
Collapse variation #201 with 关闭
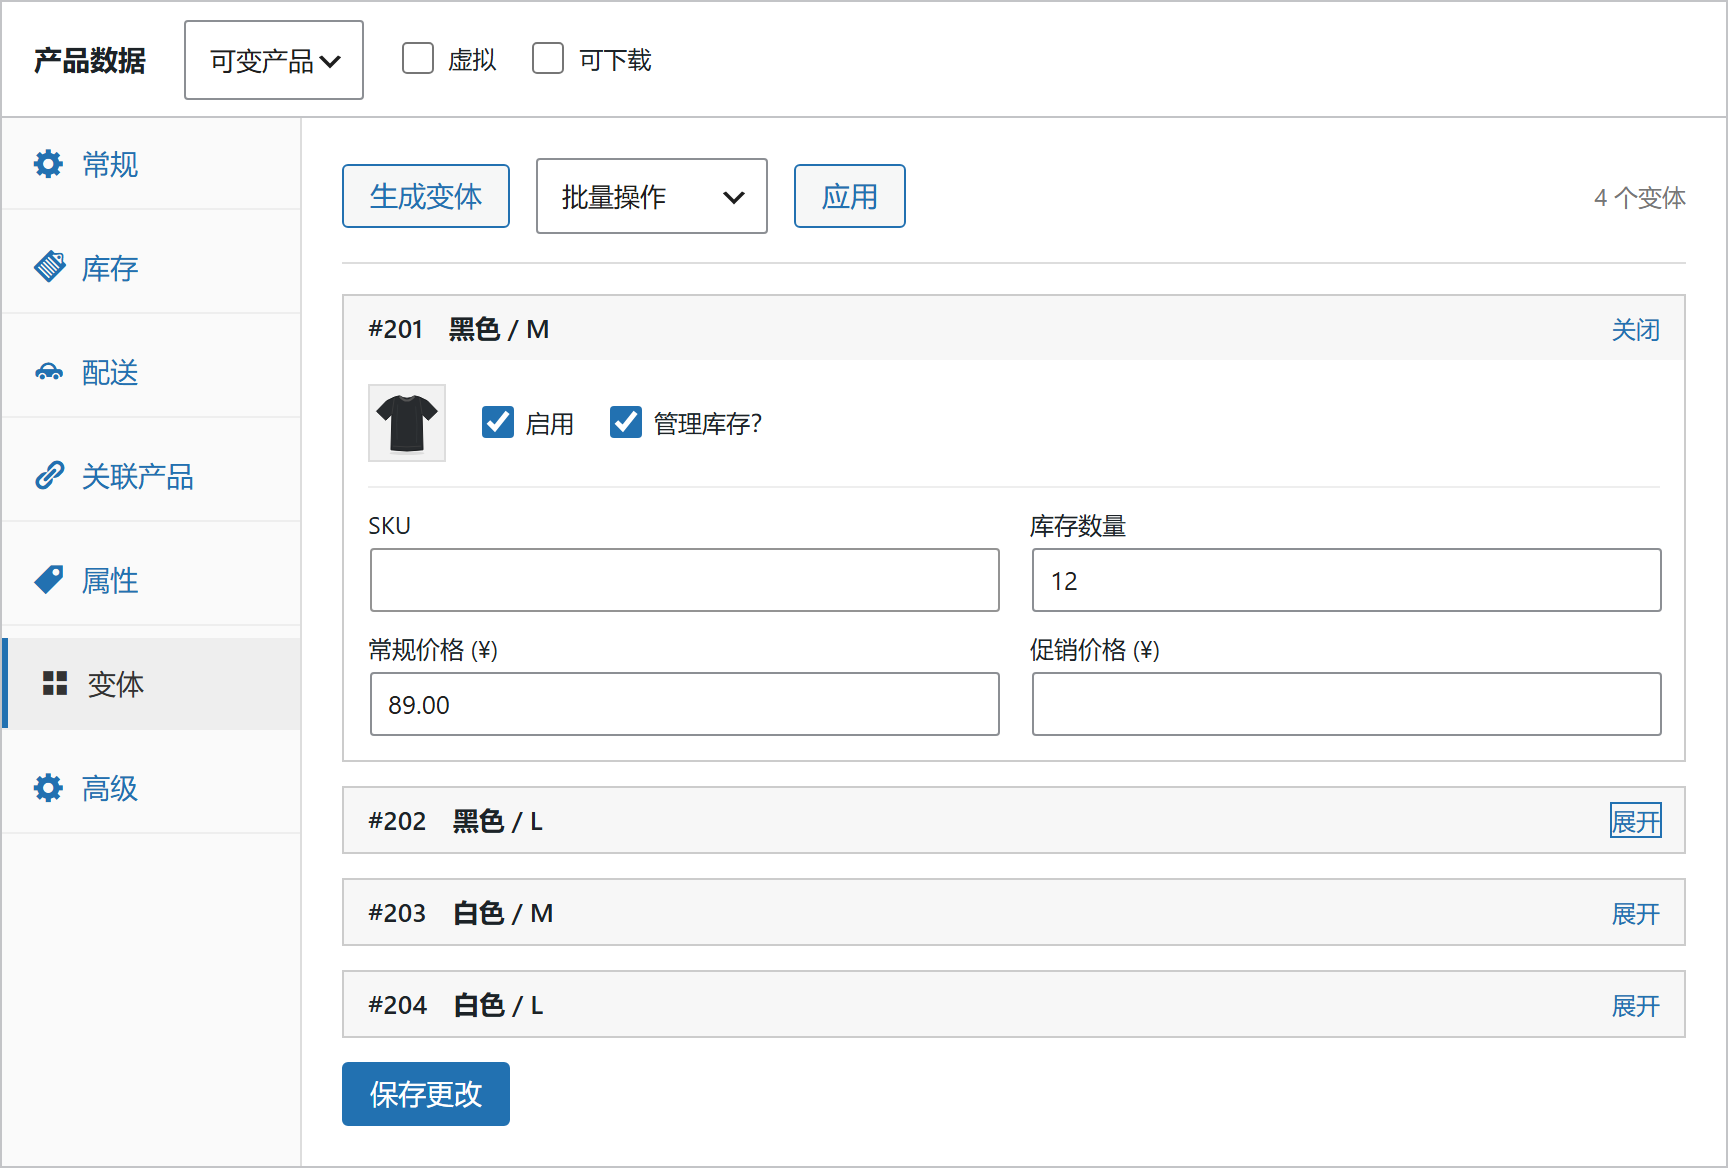coord(1635,329)
